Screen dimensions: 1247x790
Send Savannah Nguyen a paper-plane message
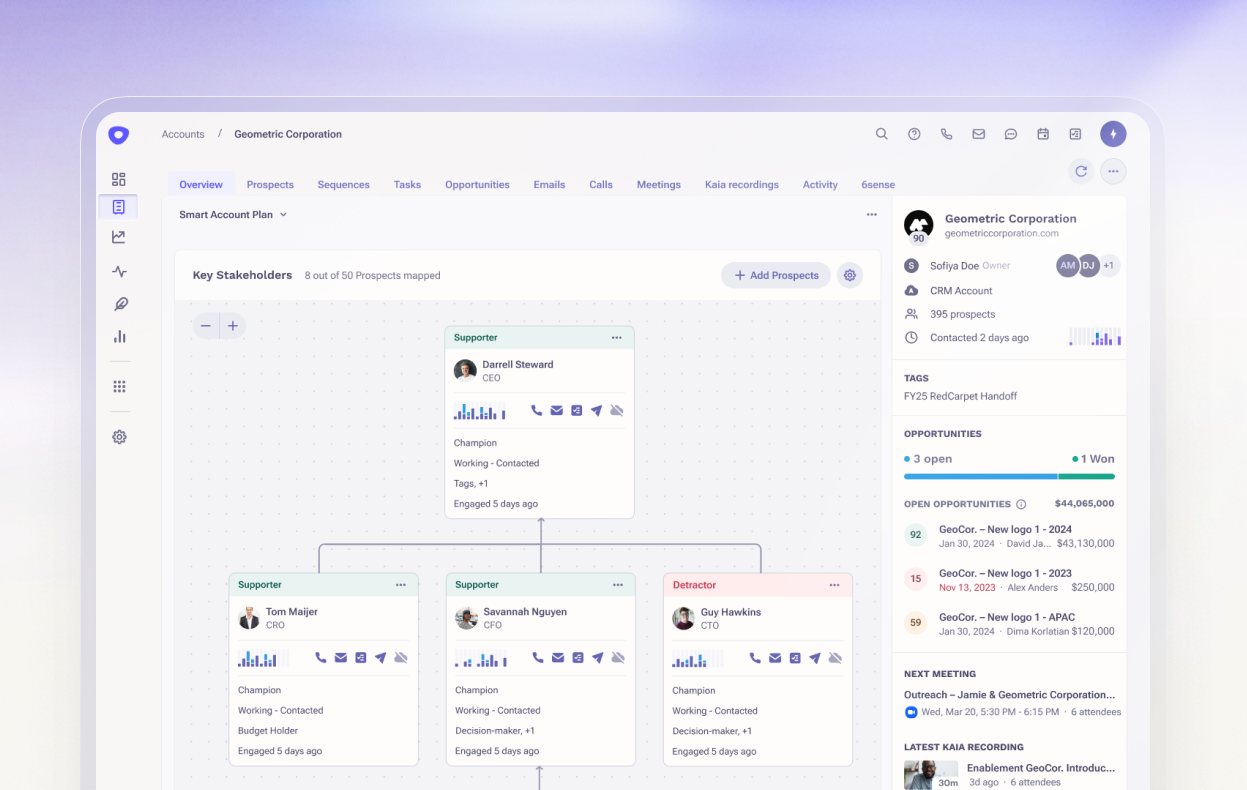(598, 657)
